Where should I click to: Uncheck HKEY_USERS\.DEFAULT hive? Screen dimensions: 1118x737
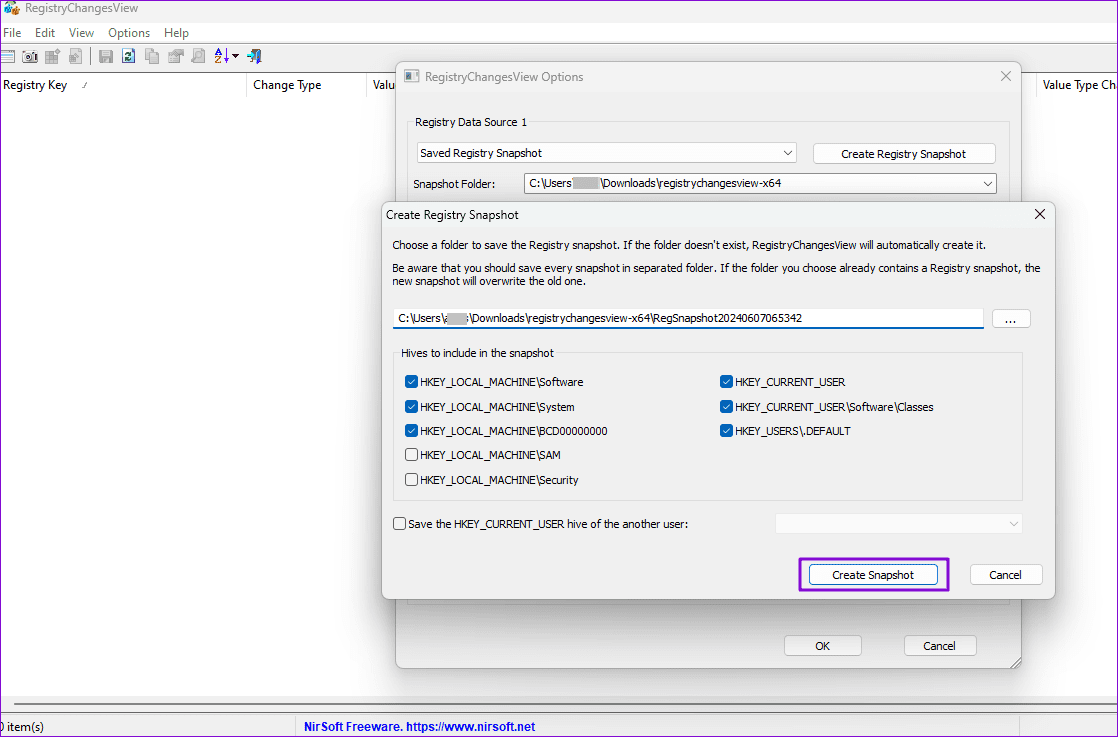[x=726, y=431]
